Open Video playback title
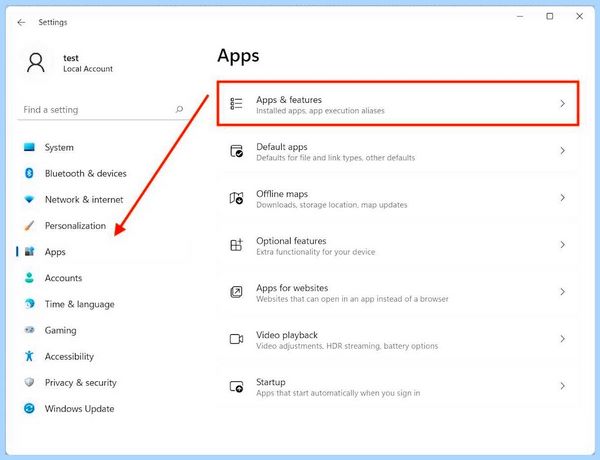Viewport: 600px width, 460px height. (287, 335)
